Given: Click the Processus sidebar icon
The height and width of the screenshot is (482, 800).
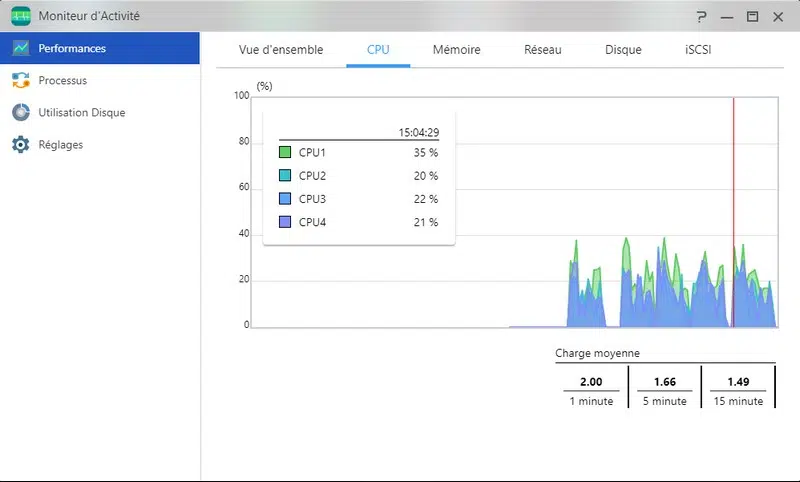Looking at the screenshot, I should pyautogui.click(x=21, y=80).
